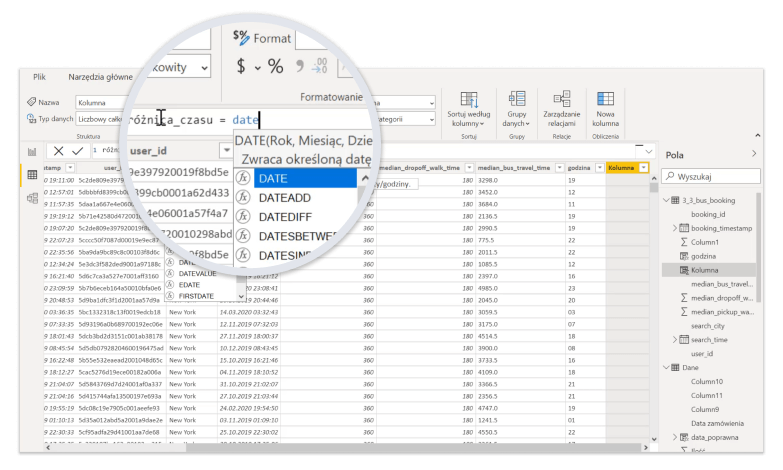This screenshot has width=783, height=470.
Task: Select the cell 14.03.2020 03:32:43
Action: click(249, 312)
